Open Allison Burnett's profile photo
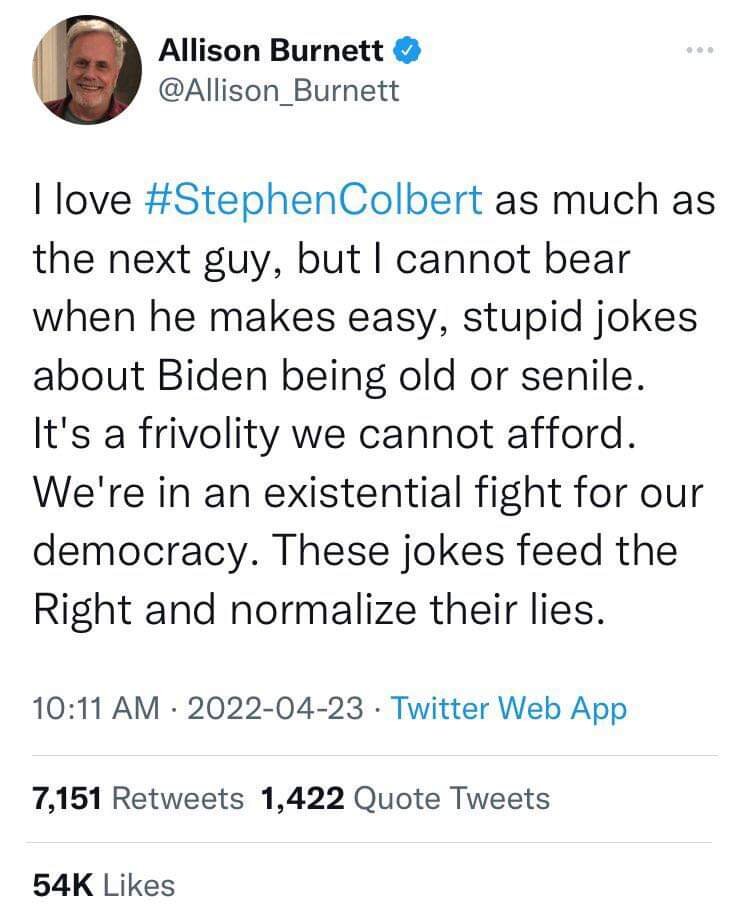Screen dimensions: 750x906 pyautogui.click(x=85, y=70)
